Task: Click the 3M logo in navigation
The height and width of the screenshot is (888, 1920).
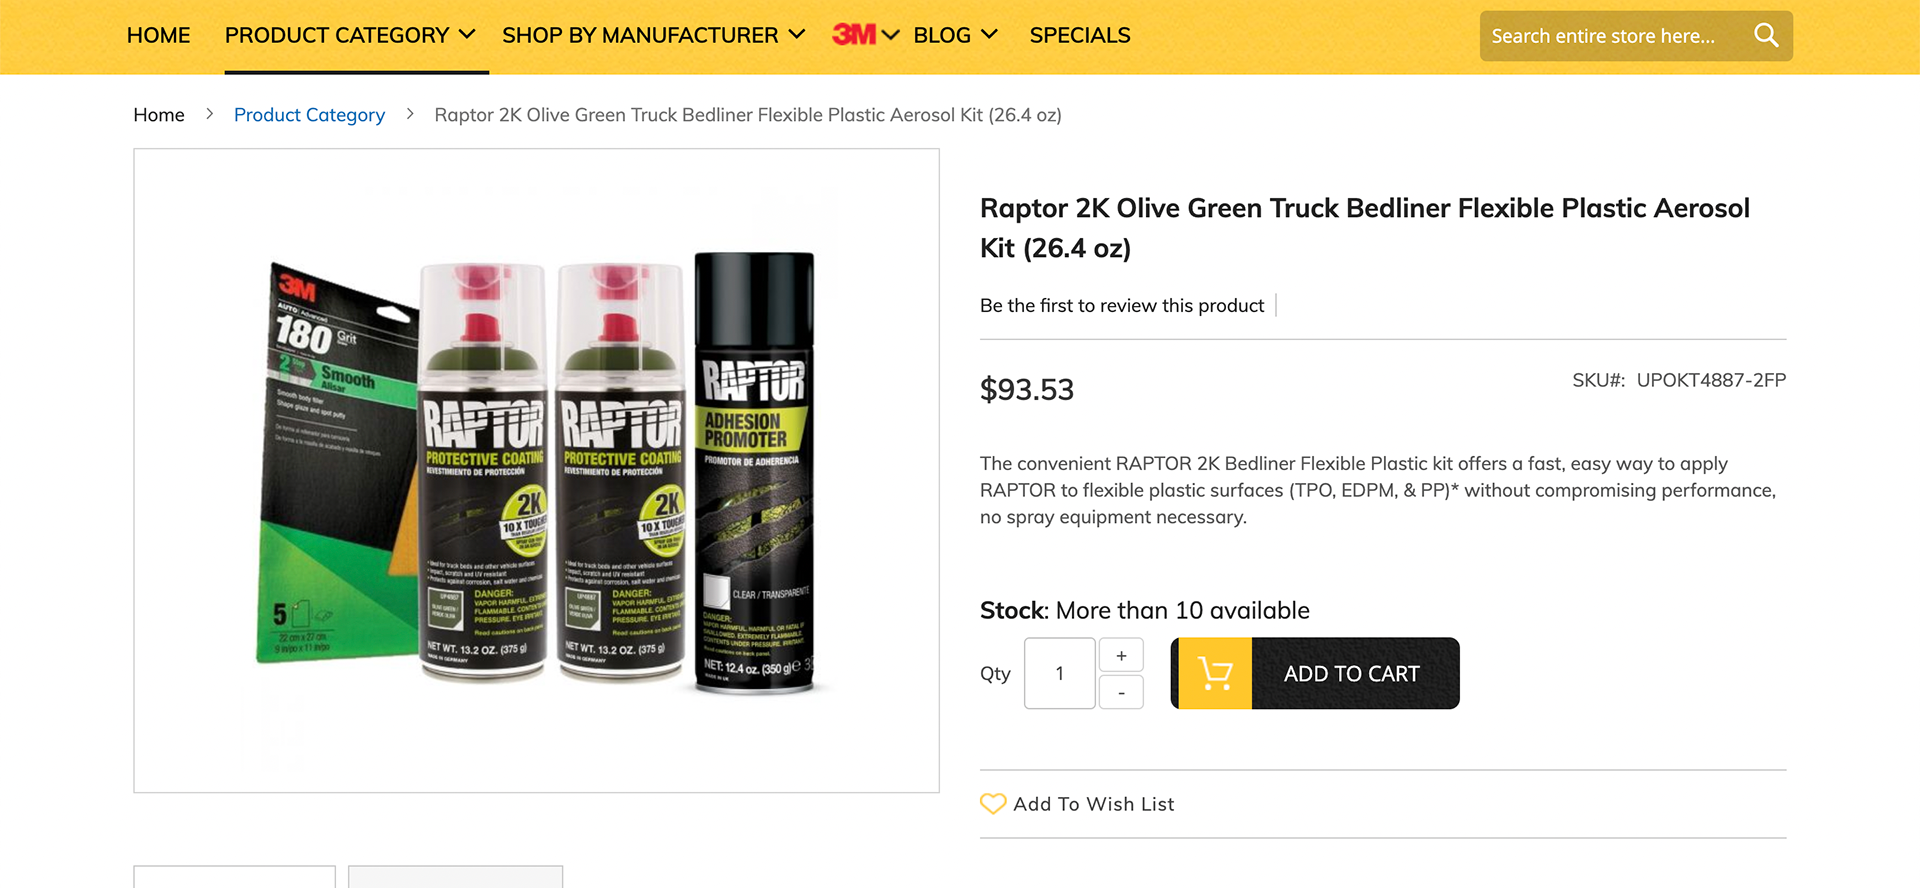Action: tap(854, 35)
